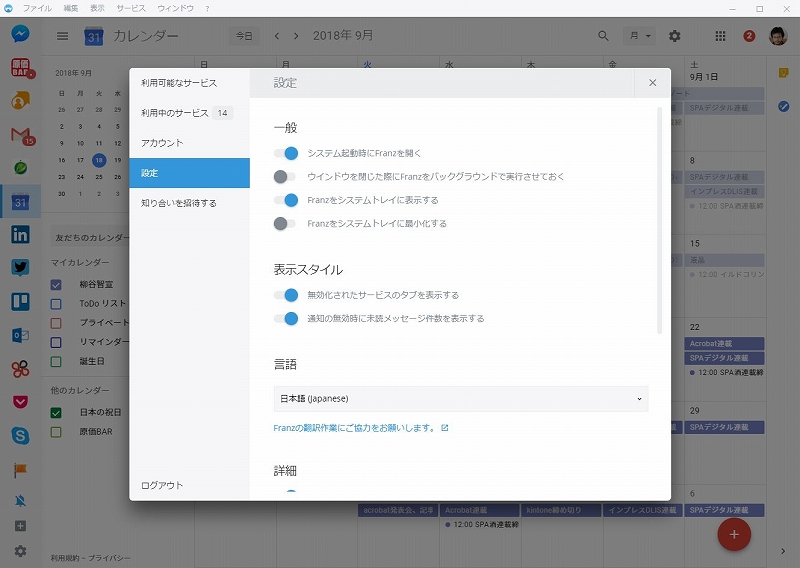Go to previous month arrow
The image size is (800, 568).
click(277, 36)
